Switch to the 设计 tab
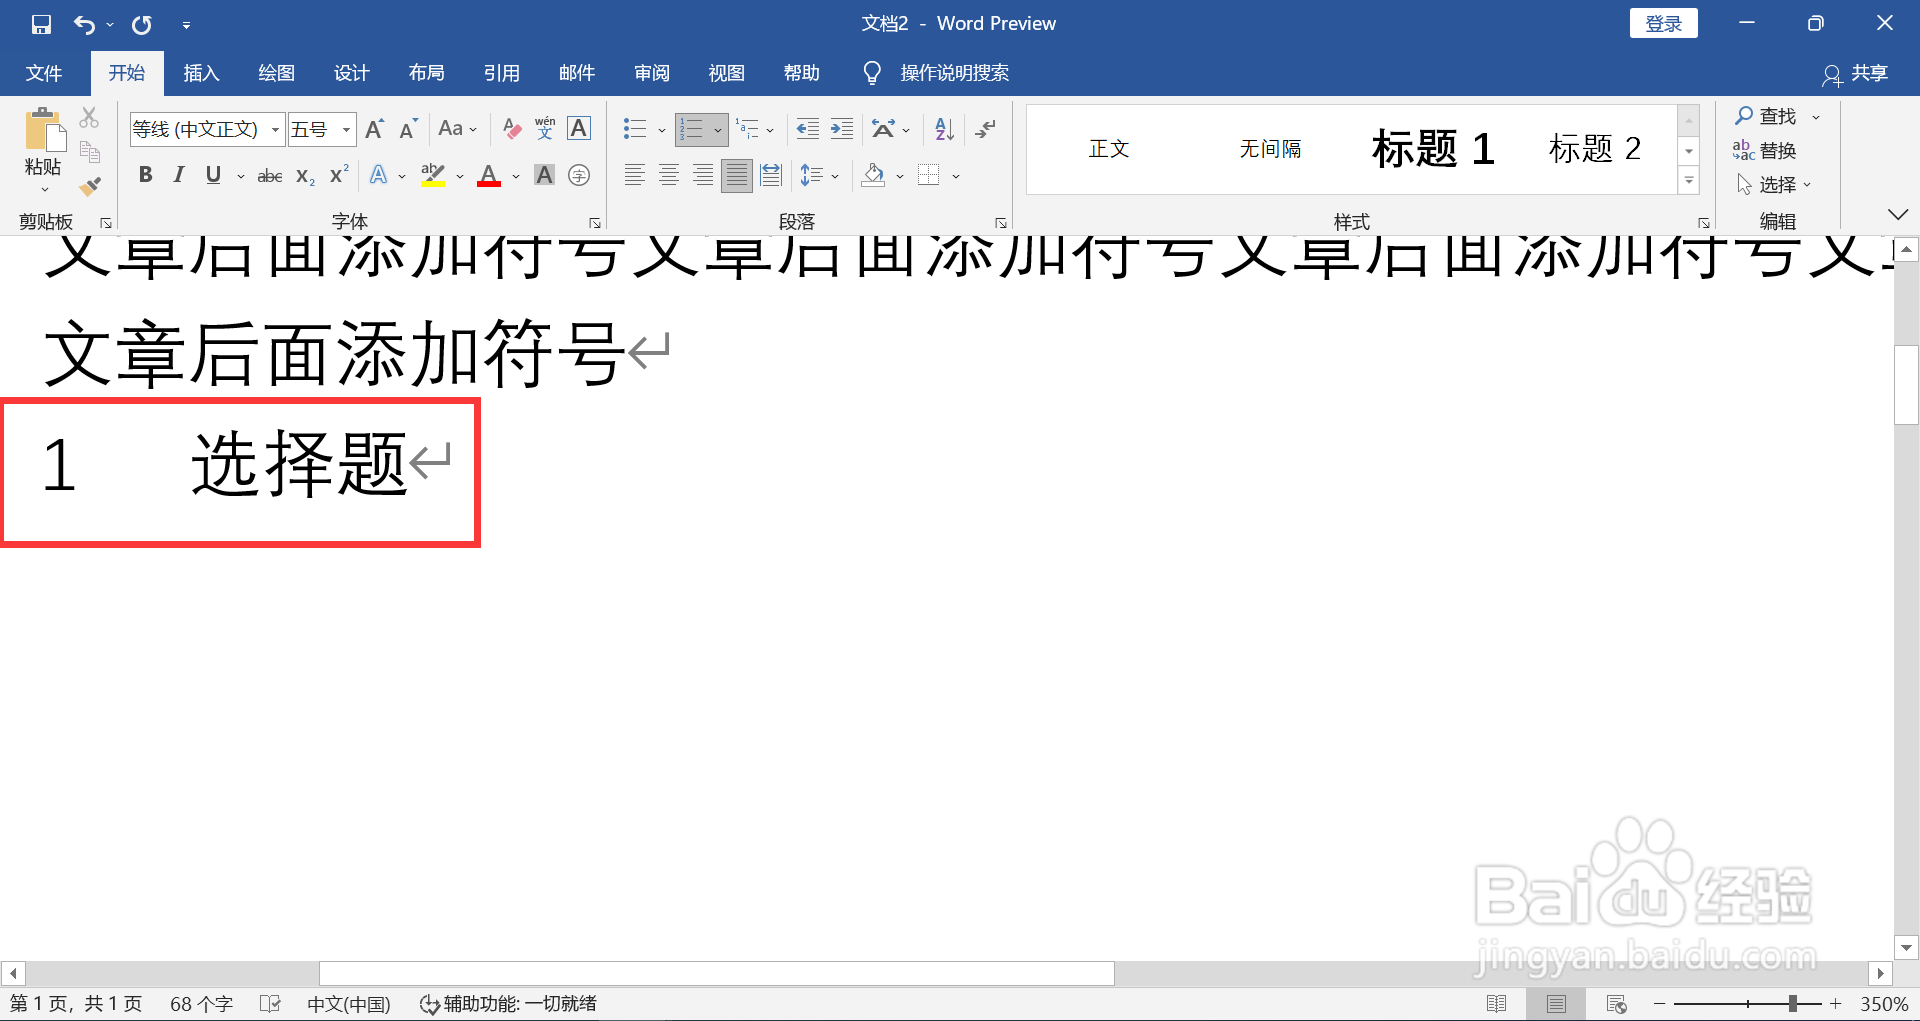This screenshot has width=1920, height=1021. pyautogui.click(x=351, y=73)
